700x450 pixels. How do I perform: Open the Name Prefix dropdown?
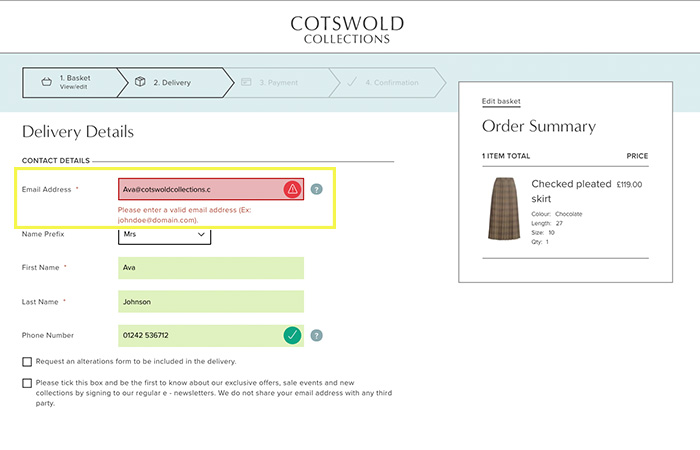click(164, 235)
